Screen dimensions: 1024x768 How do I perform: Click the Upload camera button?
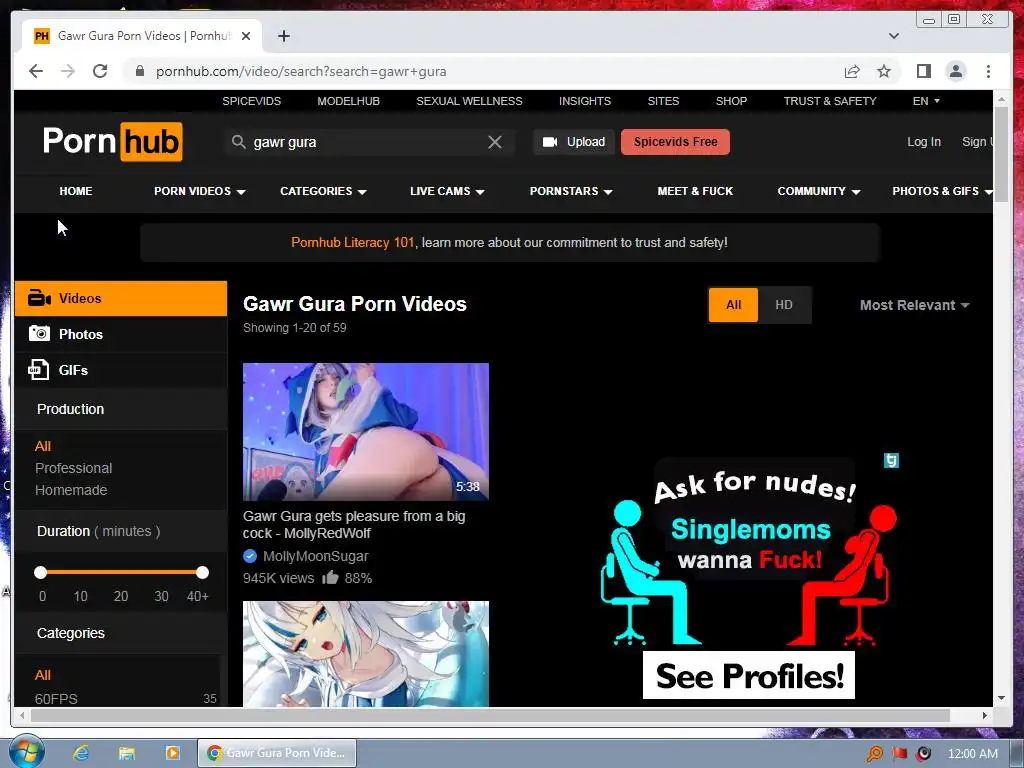click(573, 142)
